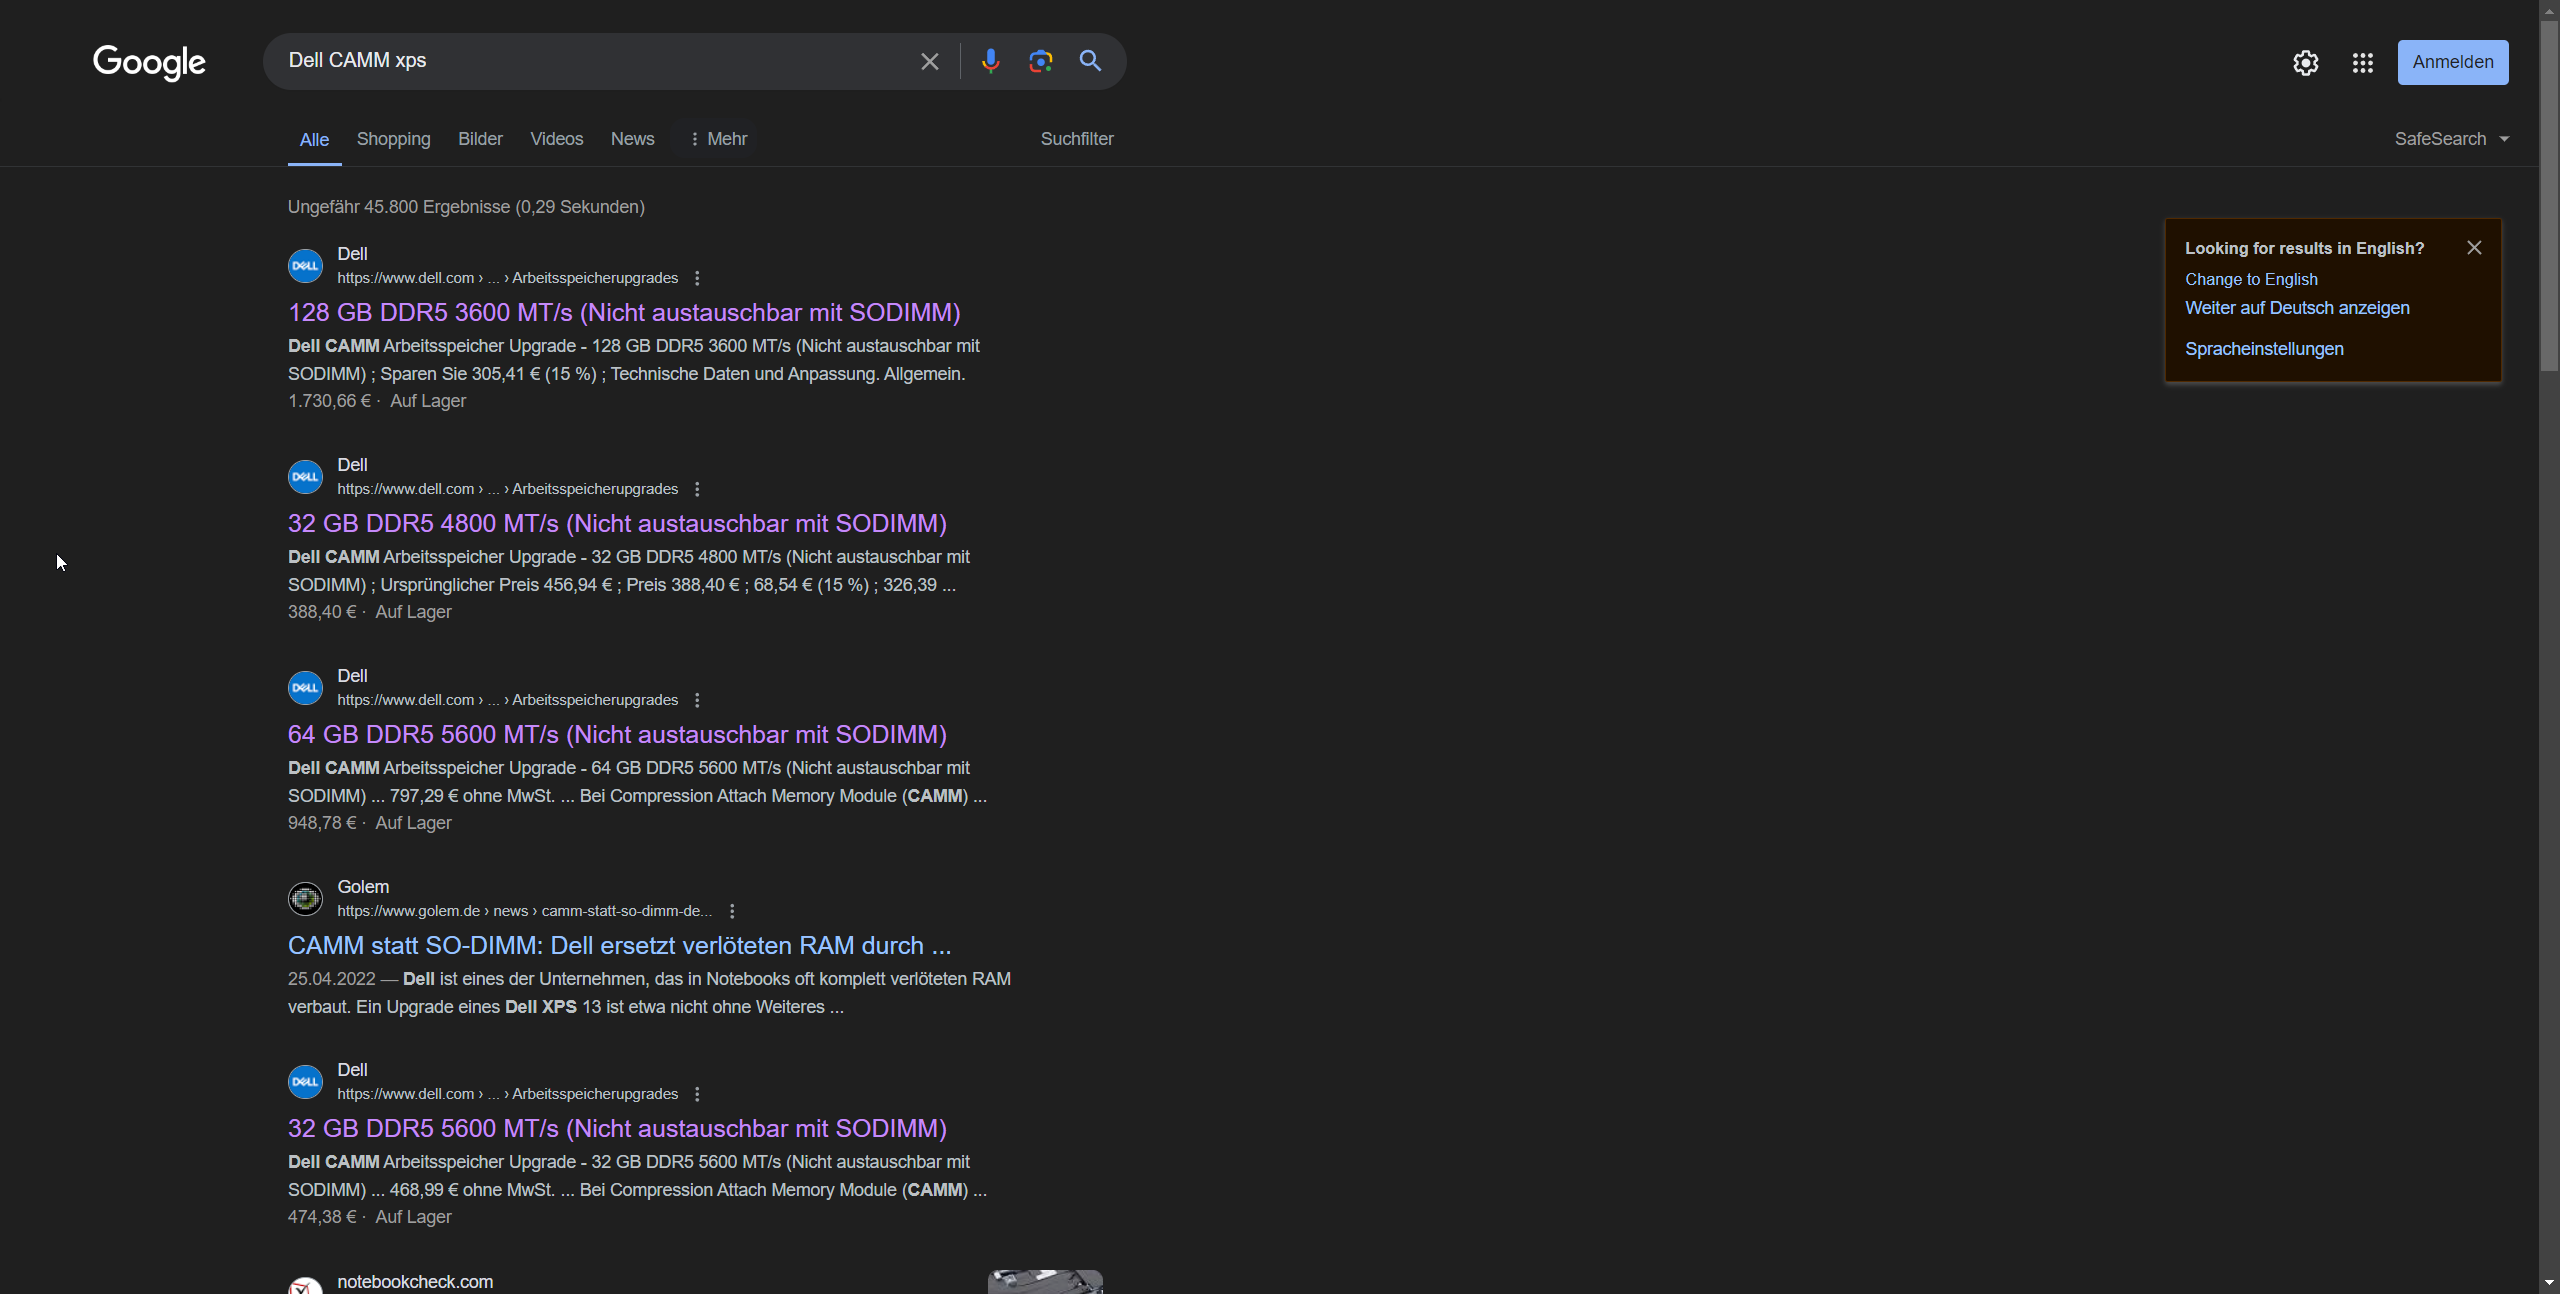Click into the search input field
2560x1294 pixels.
[590, 61]
